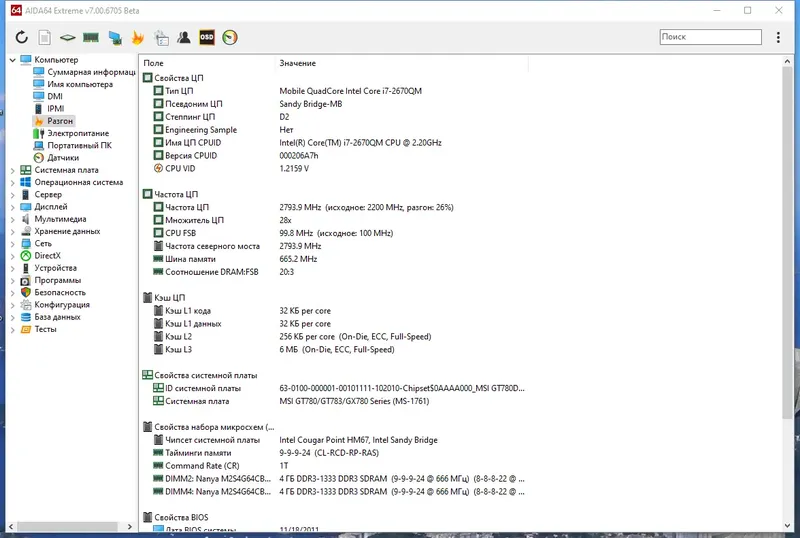Viewport: 800px width, 538px height.
Task: Select the Command Rate (CR) row
Action: [x=337, y=466]
